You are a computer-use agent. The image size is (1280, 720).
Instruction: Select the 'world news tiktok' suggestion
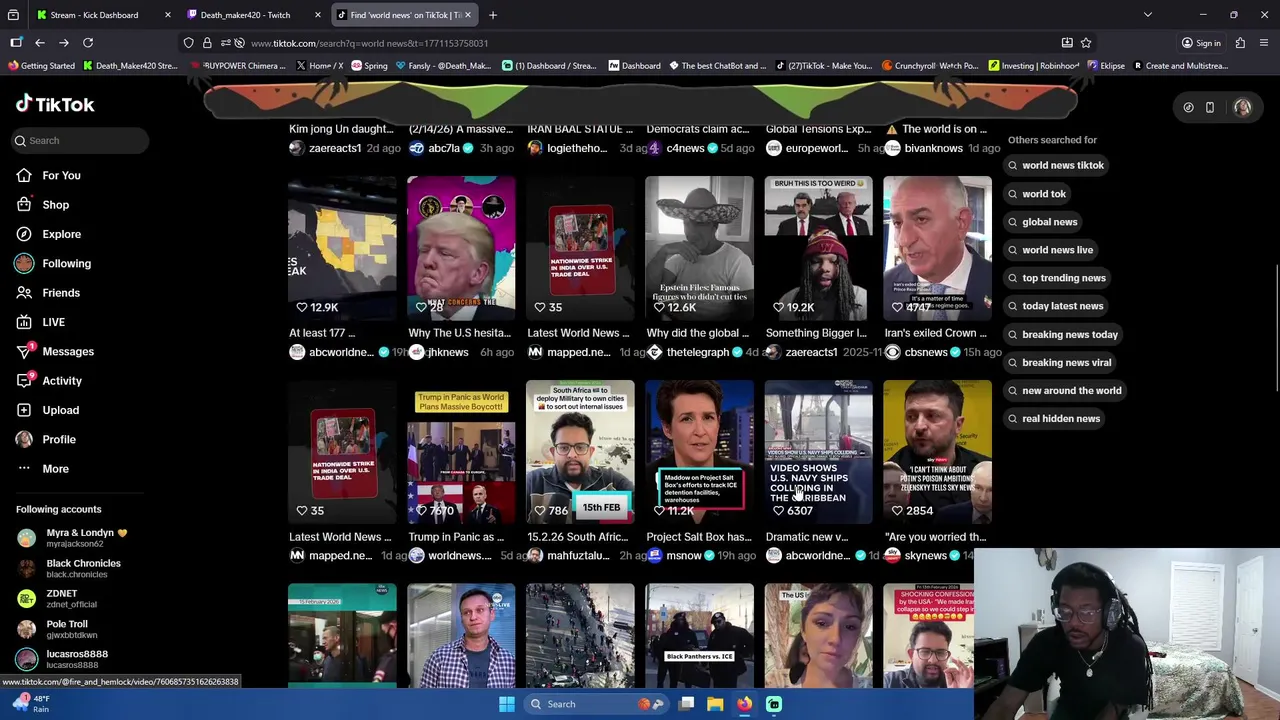pos(1056,165)
